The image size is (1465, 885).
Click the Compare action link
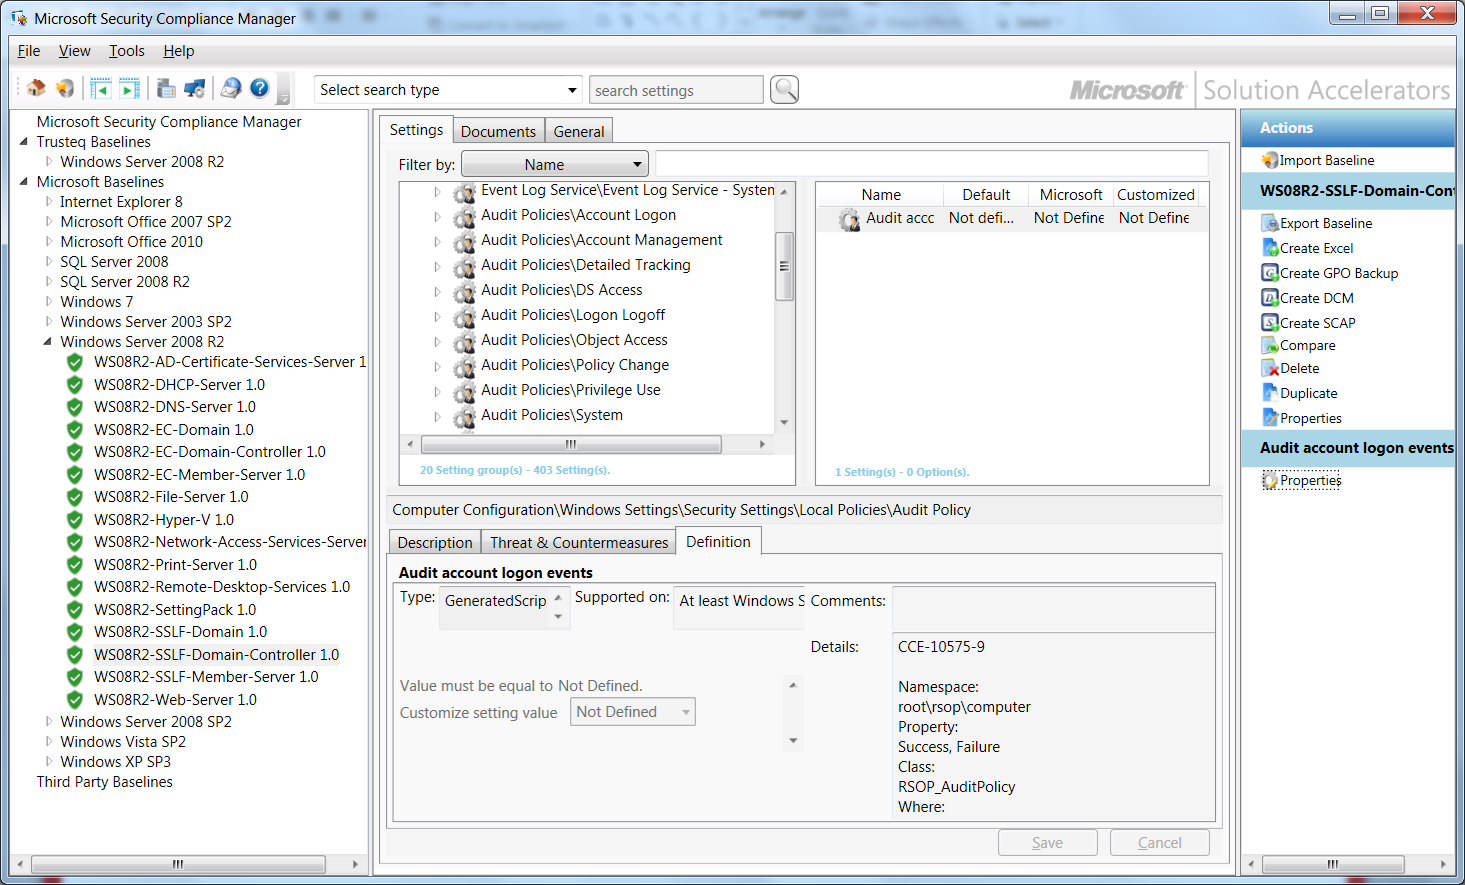pos(1308,345)
